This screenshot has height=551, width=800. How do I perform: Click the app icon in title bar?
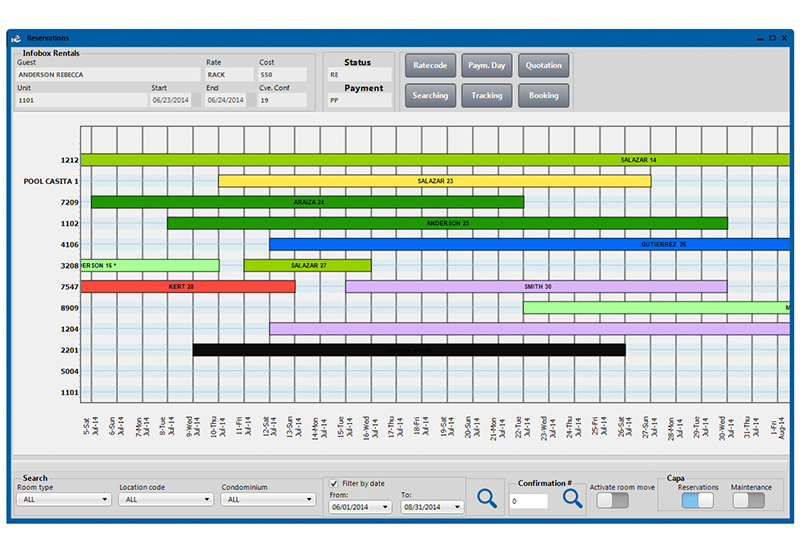16,38
